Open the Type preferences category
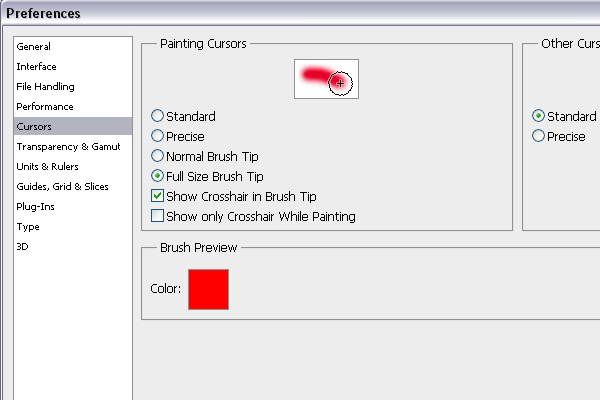Viewport: 600px width, 400px height. click(73, 227)
